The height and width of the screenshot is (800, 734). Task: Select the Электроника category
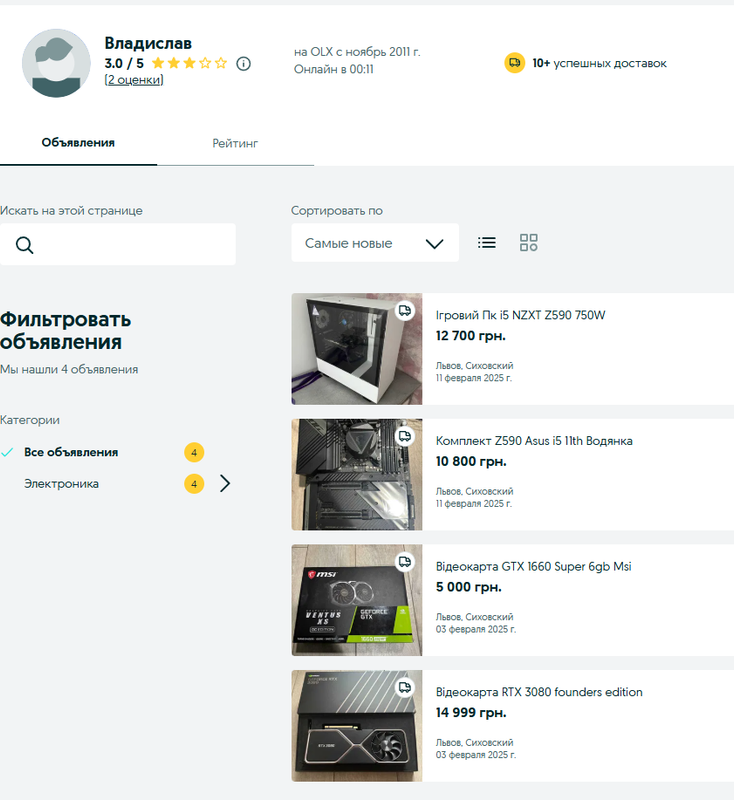(61, 484)
